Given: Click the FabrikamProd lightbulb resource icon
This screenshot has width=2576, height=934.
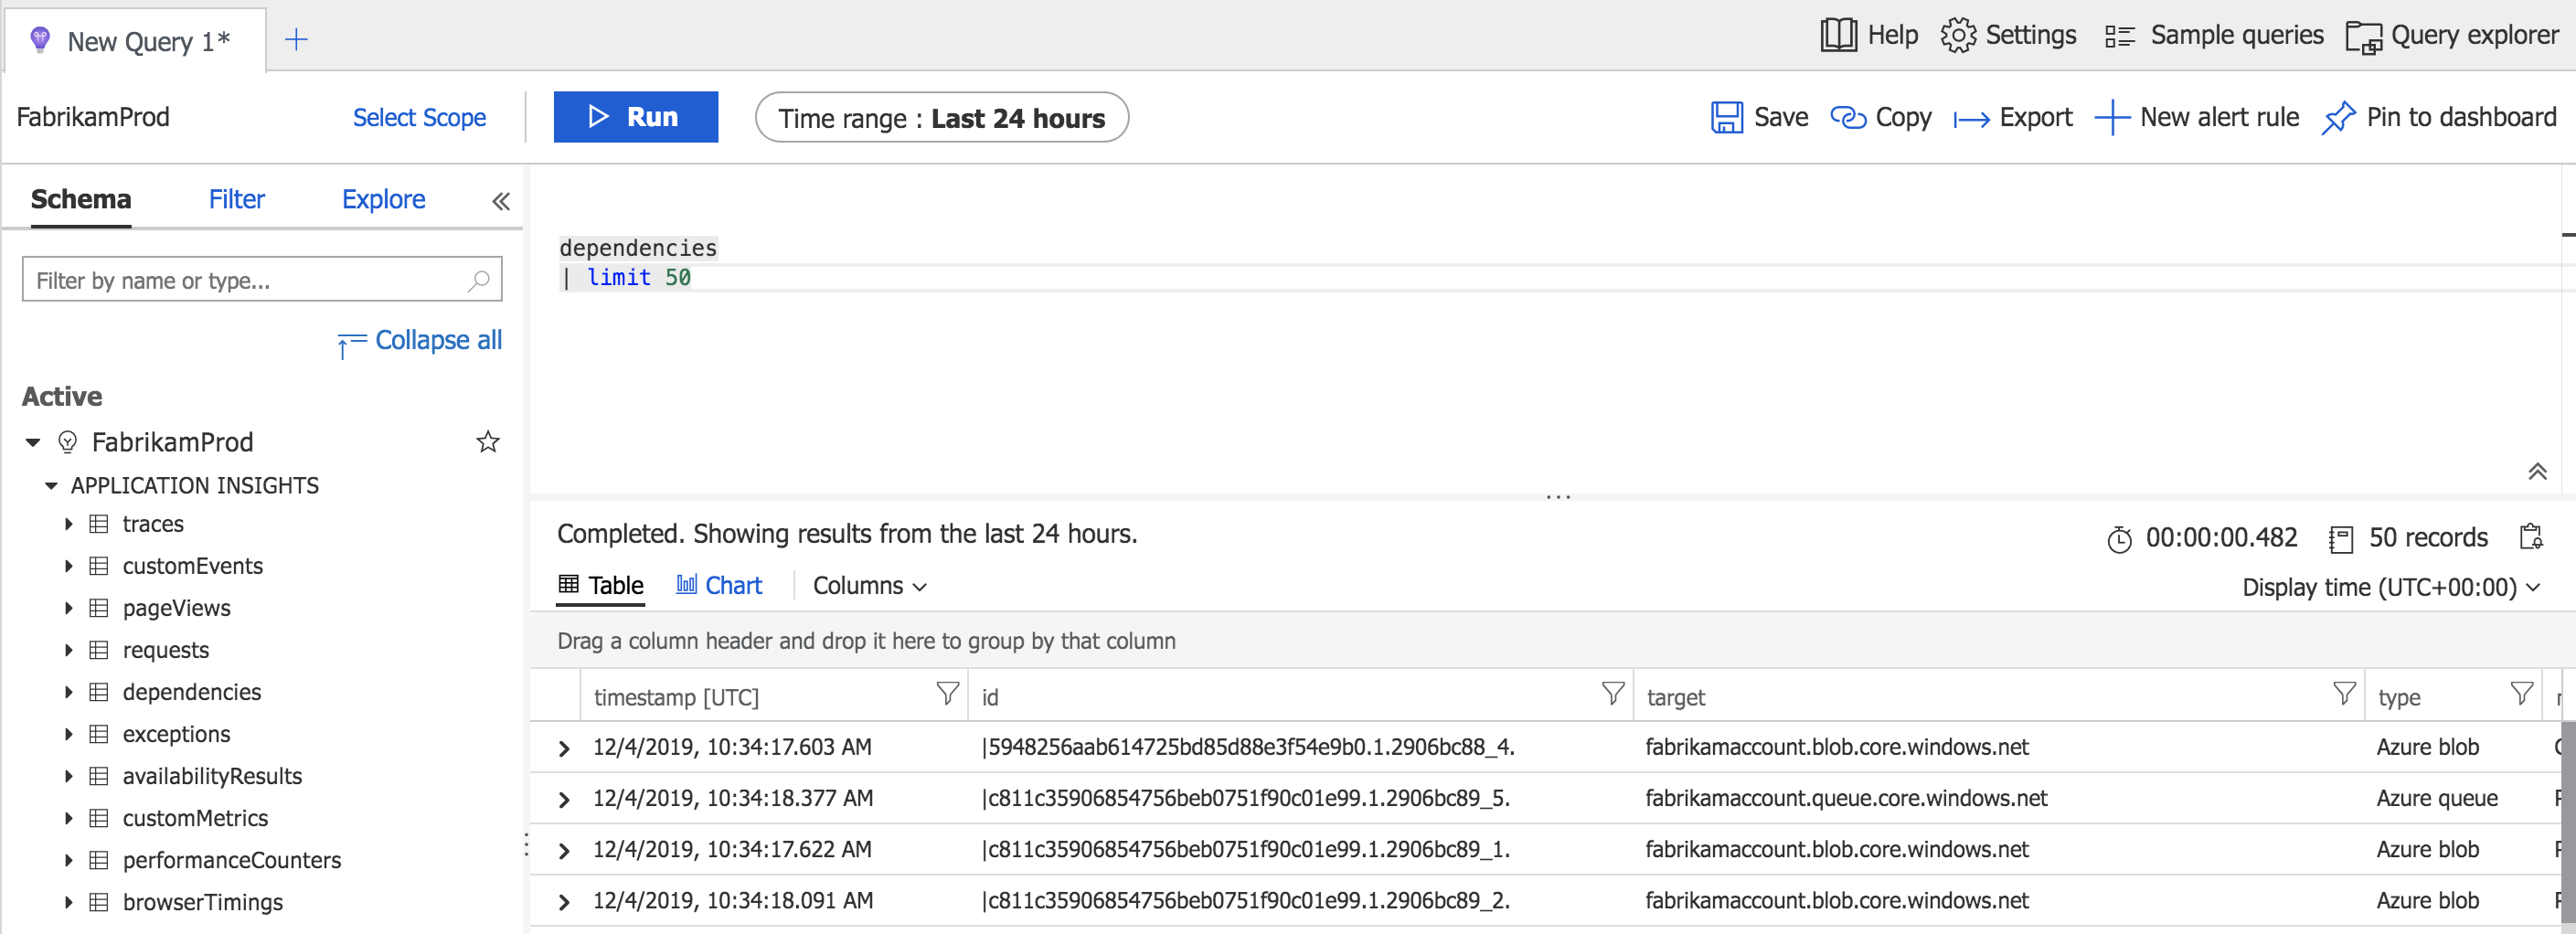Looking at the screenshot, I should point(68,442).
